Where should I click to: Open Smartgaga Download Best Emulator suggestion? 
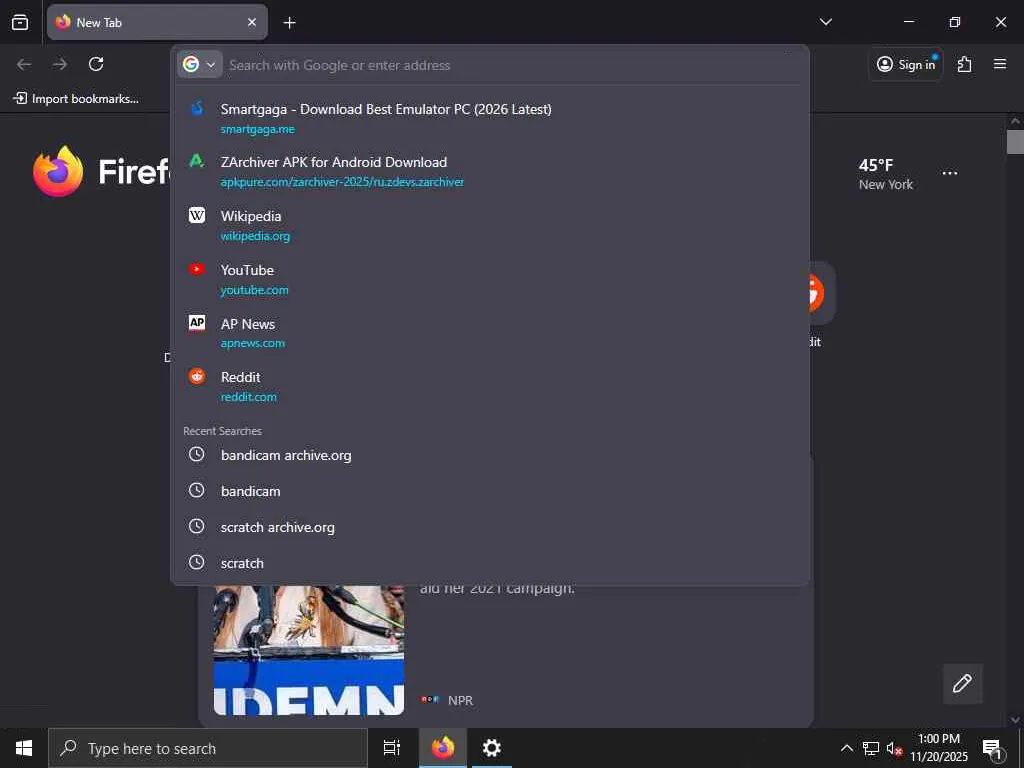point(490,118)
